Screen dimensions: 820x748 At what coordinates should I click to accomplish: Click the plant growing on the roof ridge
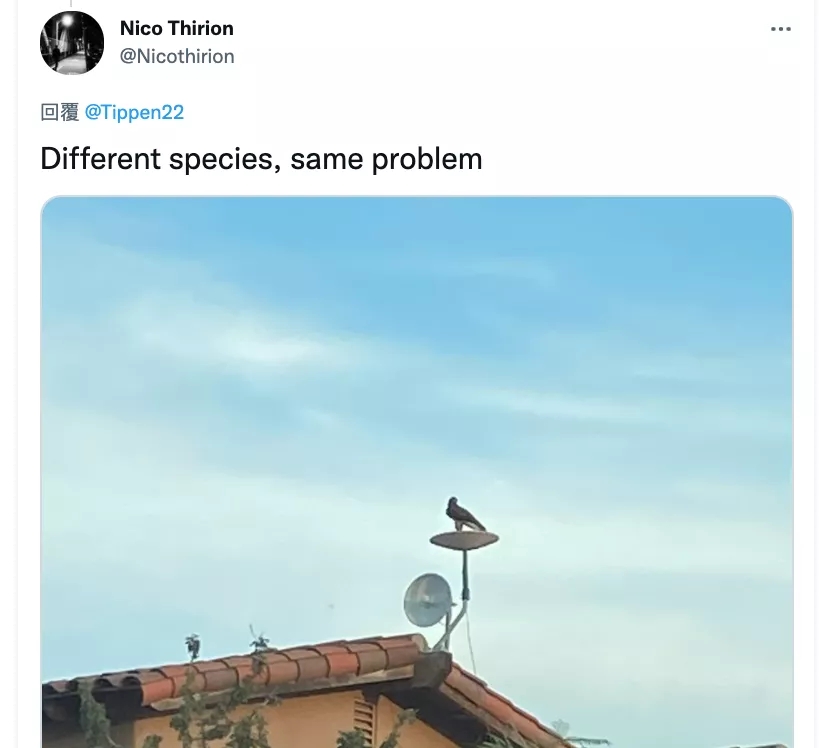coord(193,647)
